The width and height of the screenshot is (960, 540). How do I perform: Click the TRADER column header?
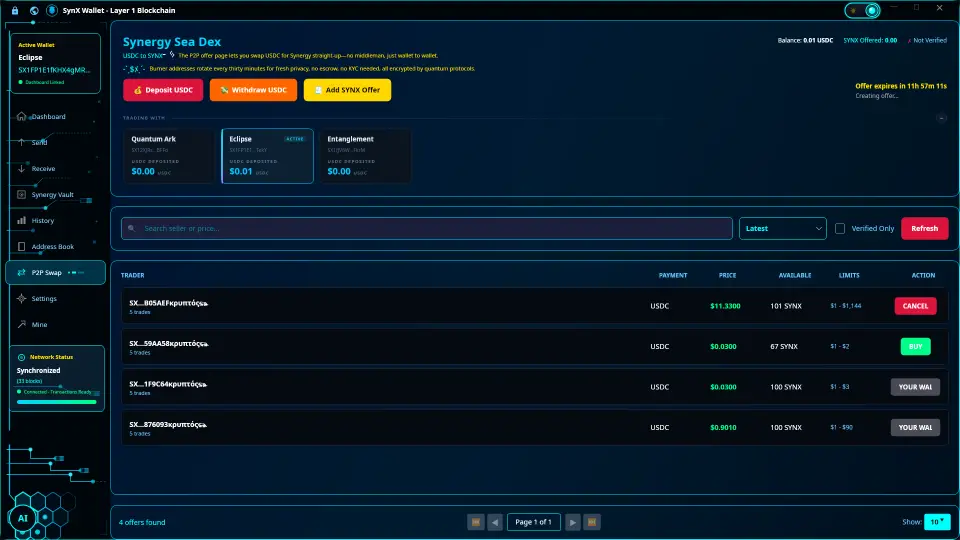point(133,276)
